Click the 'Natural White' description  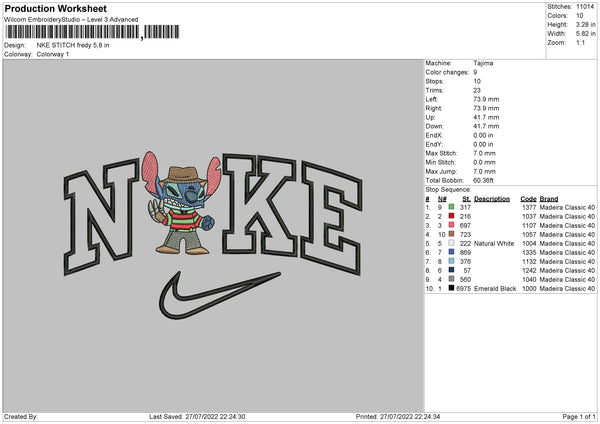494,243
